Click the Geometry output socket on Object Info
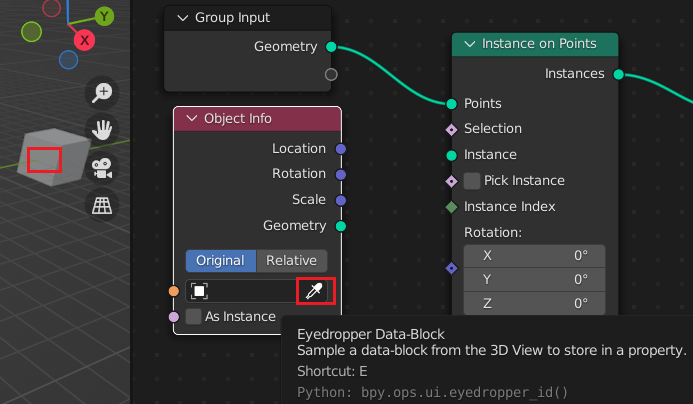Image resolution: width=693 pixels, height=404 pixels. coord(341,226)
